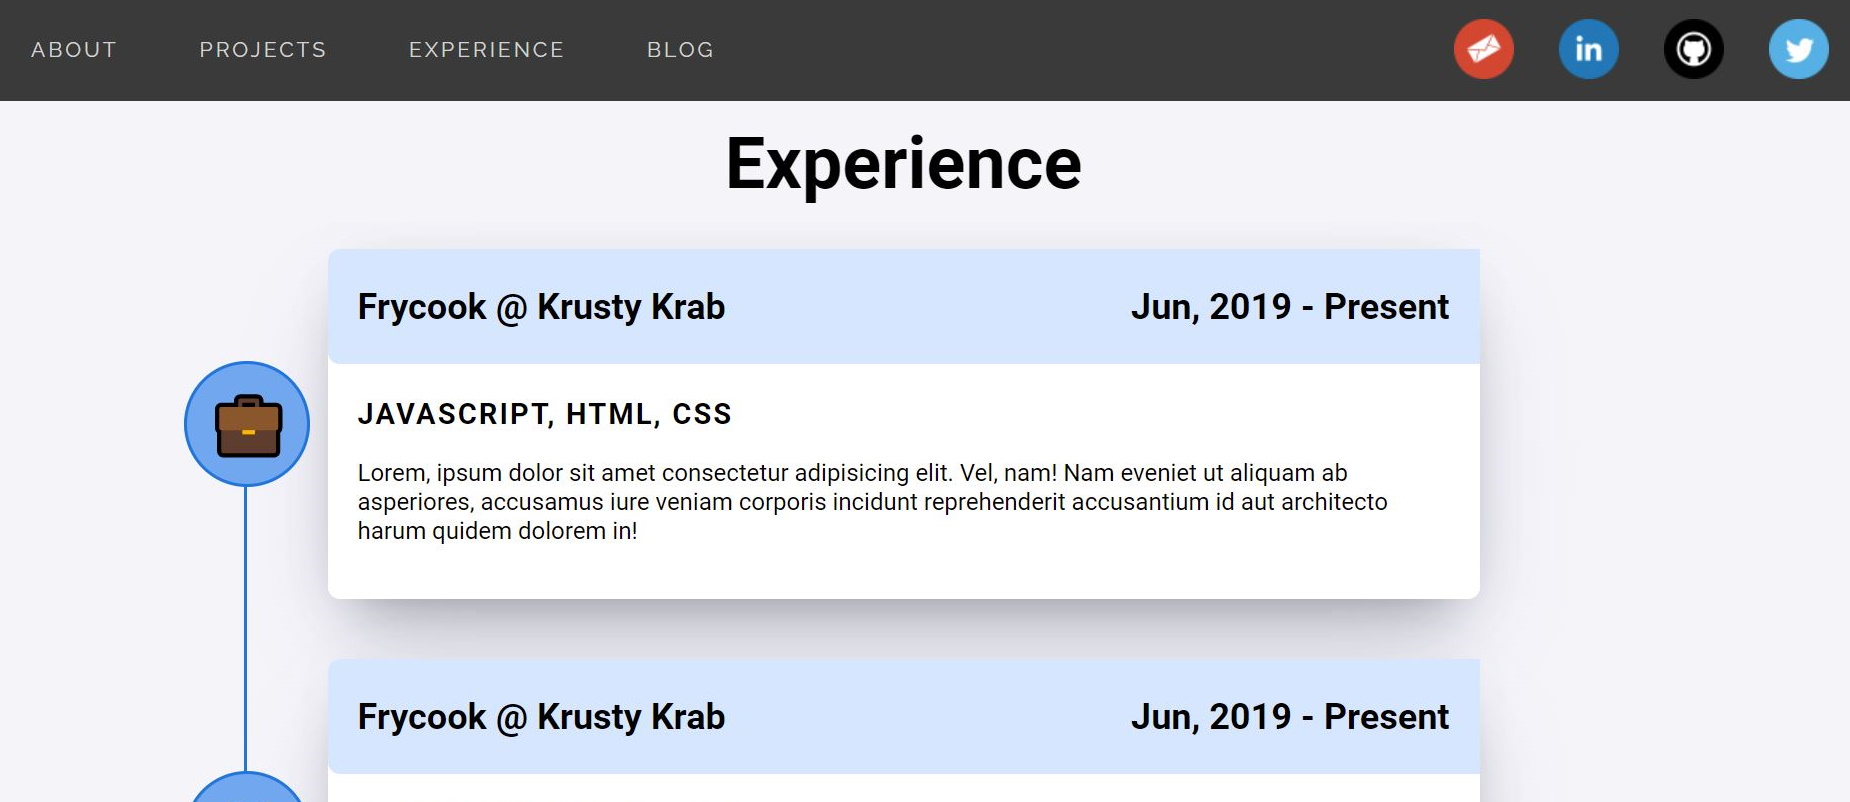
Task: Click the JAVASCRIPT, HTML, CSS subtitle
Action: 545,414
